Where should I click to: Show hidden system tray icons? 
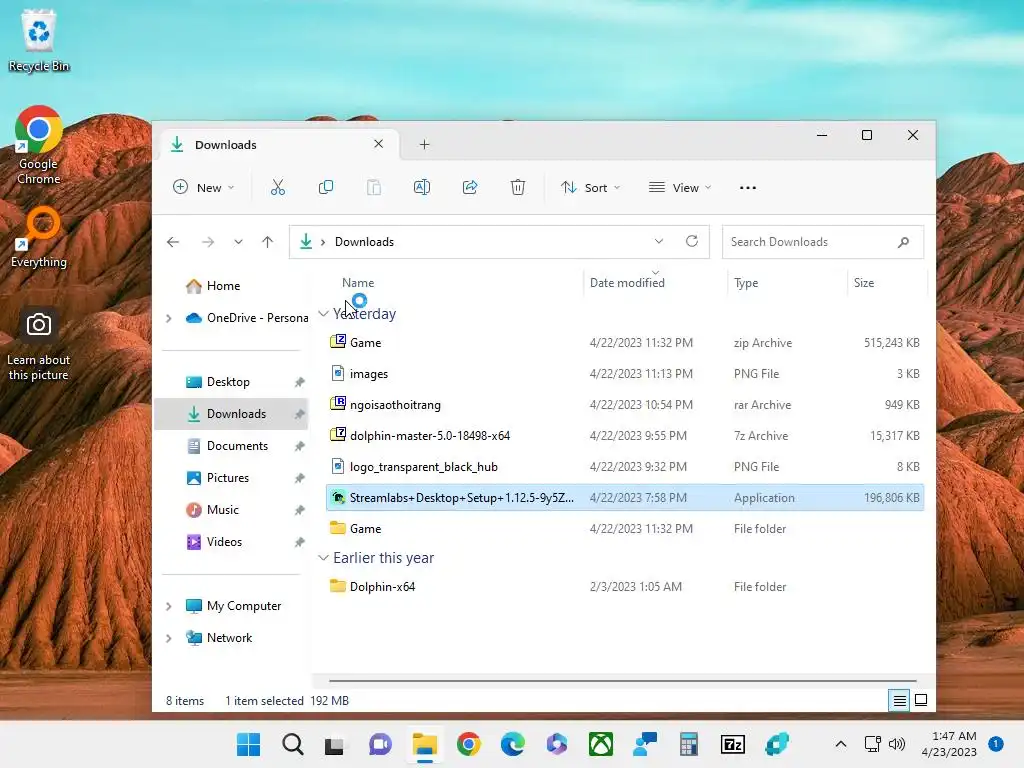click(841, 744)
